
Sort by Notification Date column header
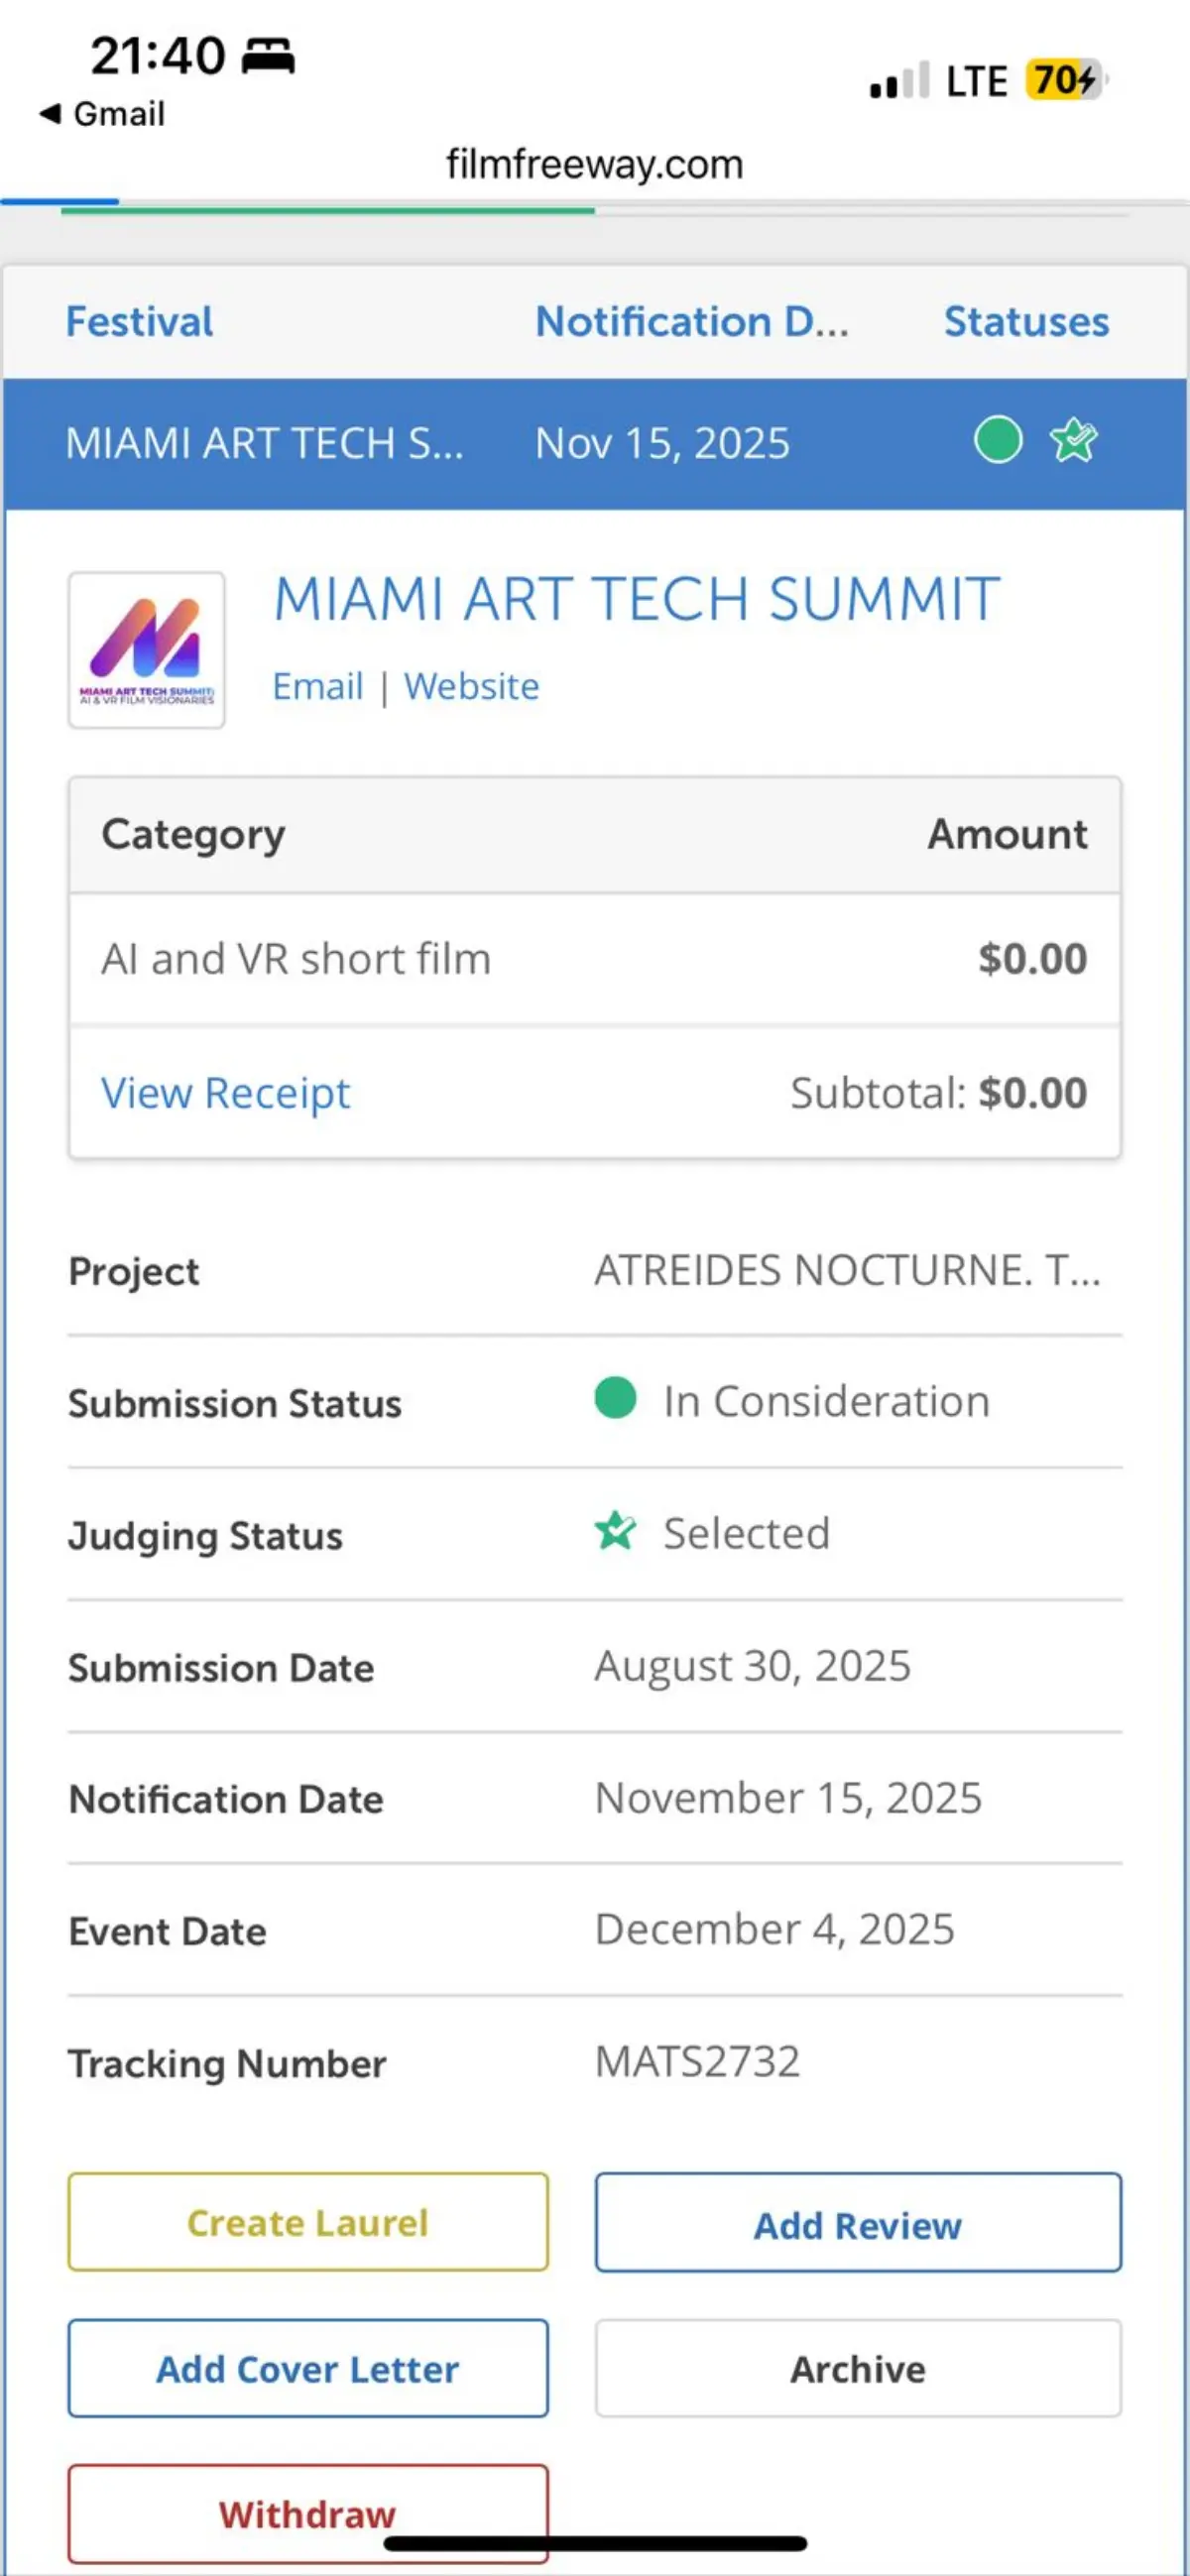click(692, 322)
